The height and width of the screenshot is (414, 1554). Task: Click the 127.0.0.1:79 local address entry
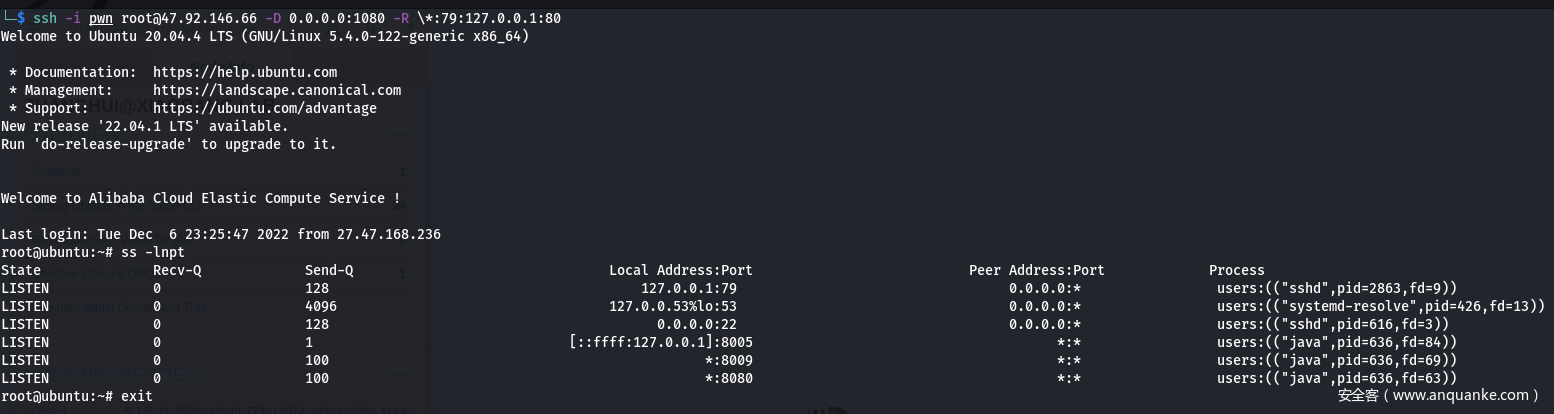point(689,288)
